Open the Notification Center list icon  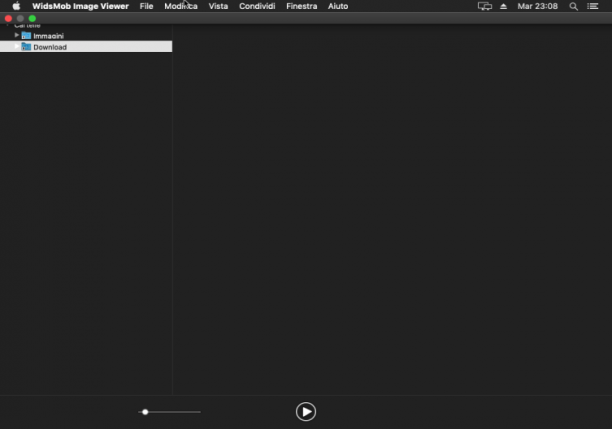click(592, 6)
